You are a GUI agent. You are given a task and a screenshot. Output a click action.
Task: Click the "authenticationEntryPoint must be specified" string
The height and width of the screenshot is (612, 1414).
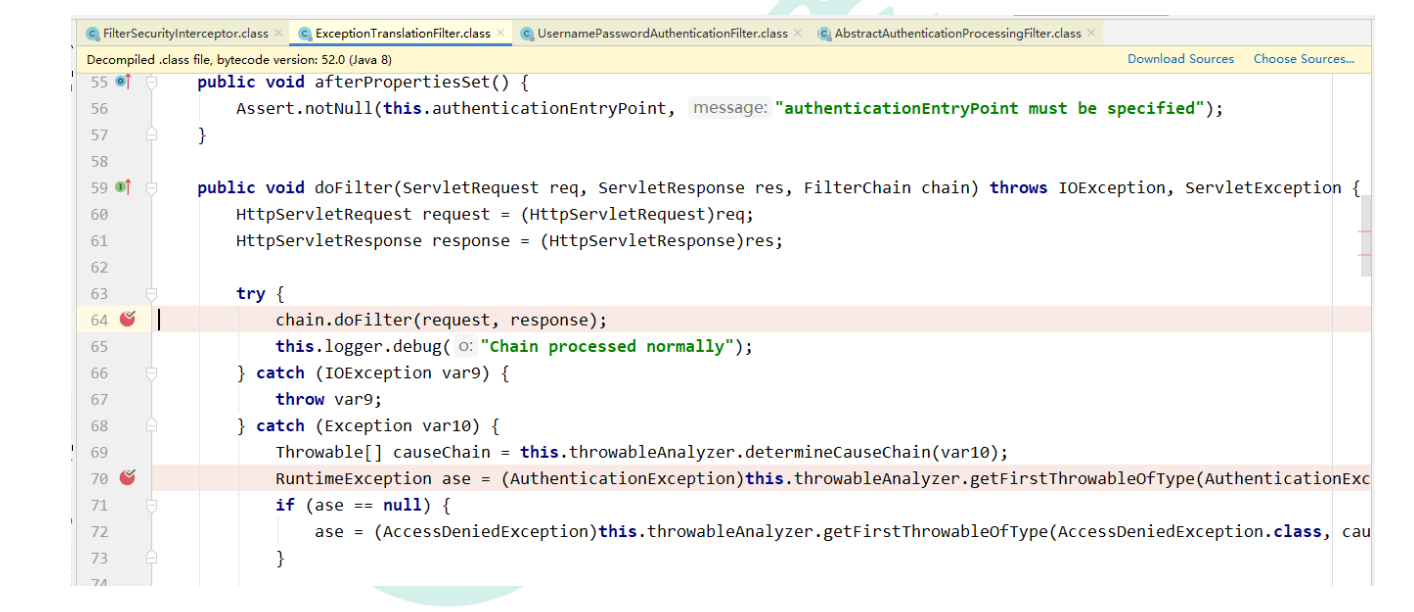click(990, 108)
